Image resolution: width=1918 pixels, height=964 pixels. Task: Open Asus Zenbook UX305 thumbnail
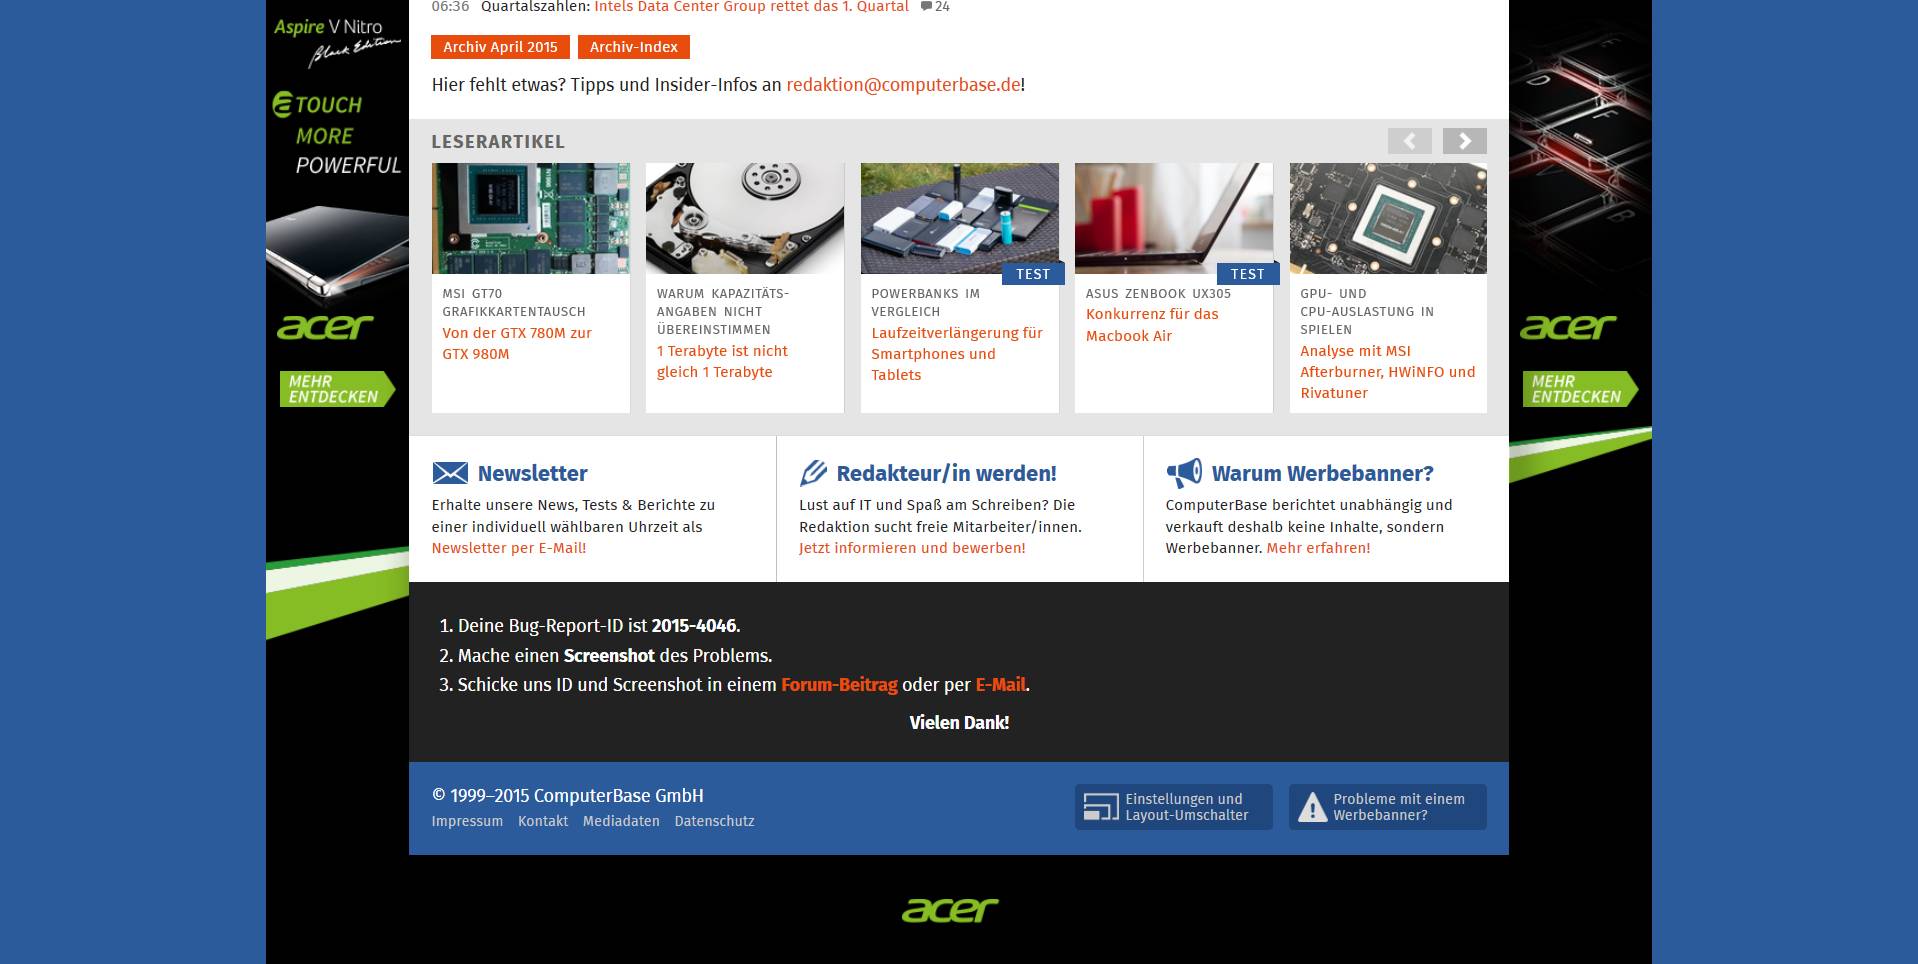pyautogui.click(x=1174, y=218)
